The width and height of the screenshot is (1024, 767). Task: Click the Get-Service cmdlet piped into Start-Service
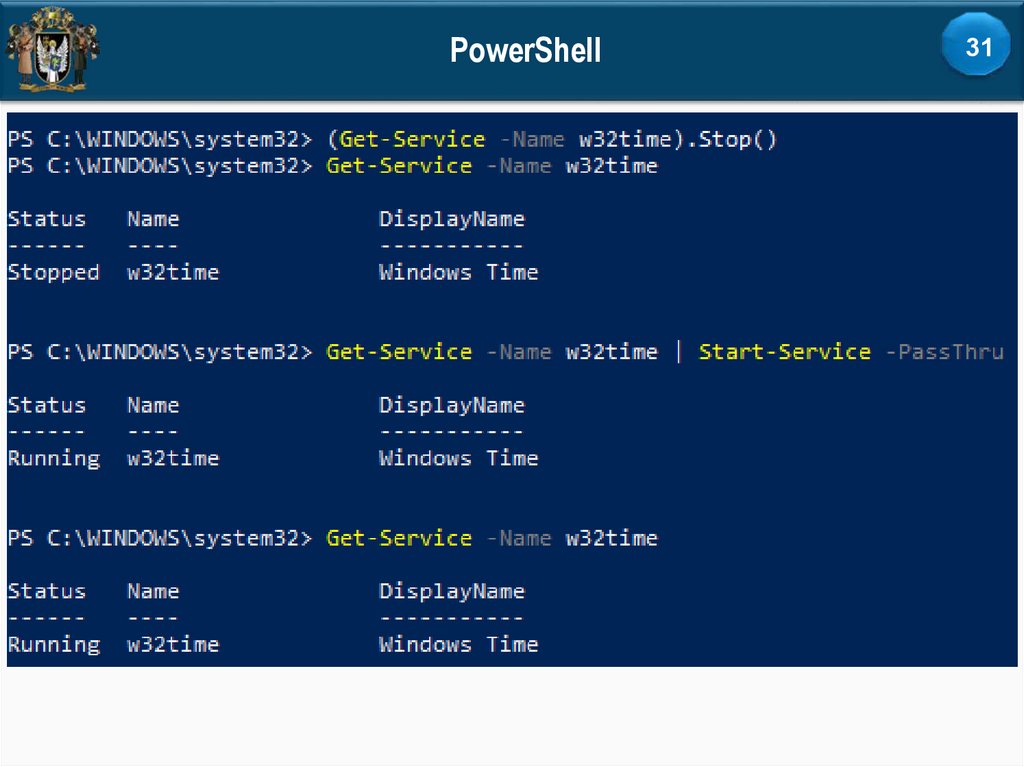click(398, 352)
